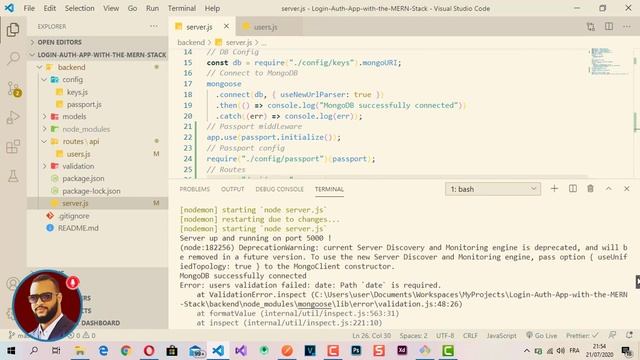
Task: Open the Terminal menu
Action: pyautogui.click(x=182, y=8)
